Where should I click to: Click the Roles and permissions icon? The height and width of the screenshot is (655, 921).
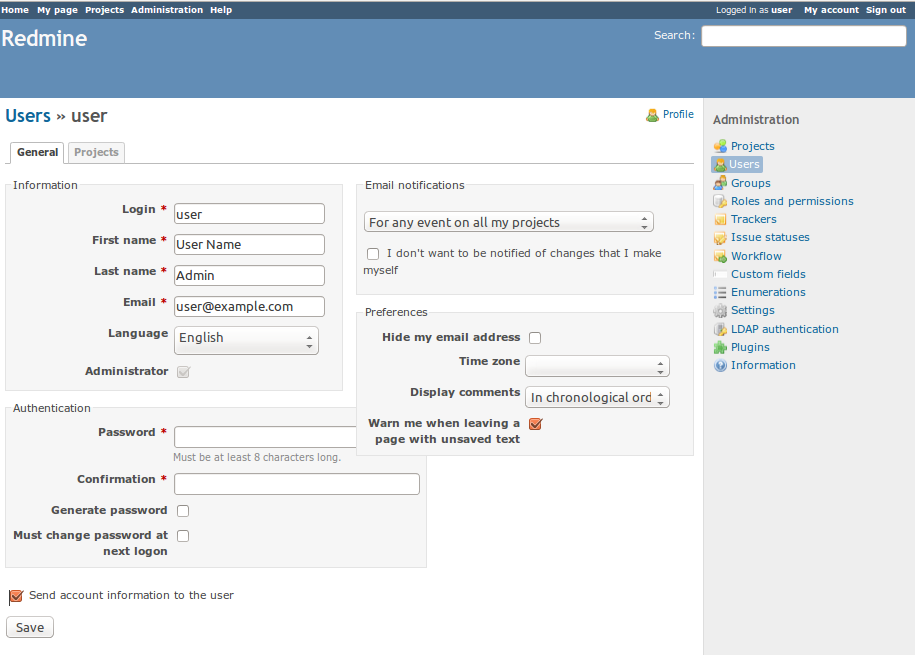tap(720, 201)
